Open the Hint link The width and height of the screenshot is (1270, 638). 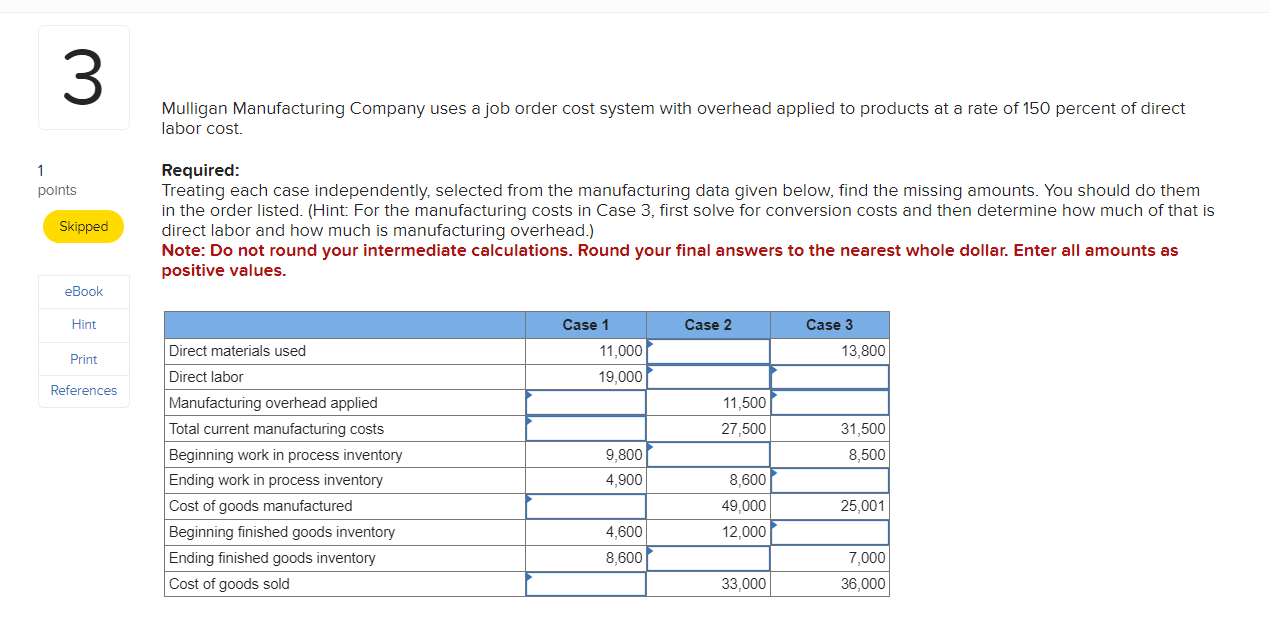pyautogui.click(x=84, y=324)
